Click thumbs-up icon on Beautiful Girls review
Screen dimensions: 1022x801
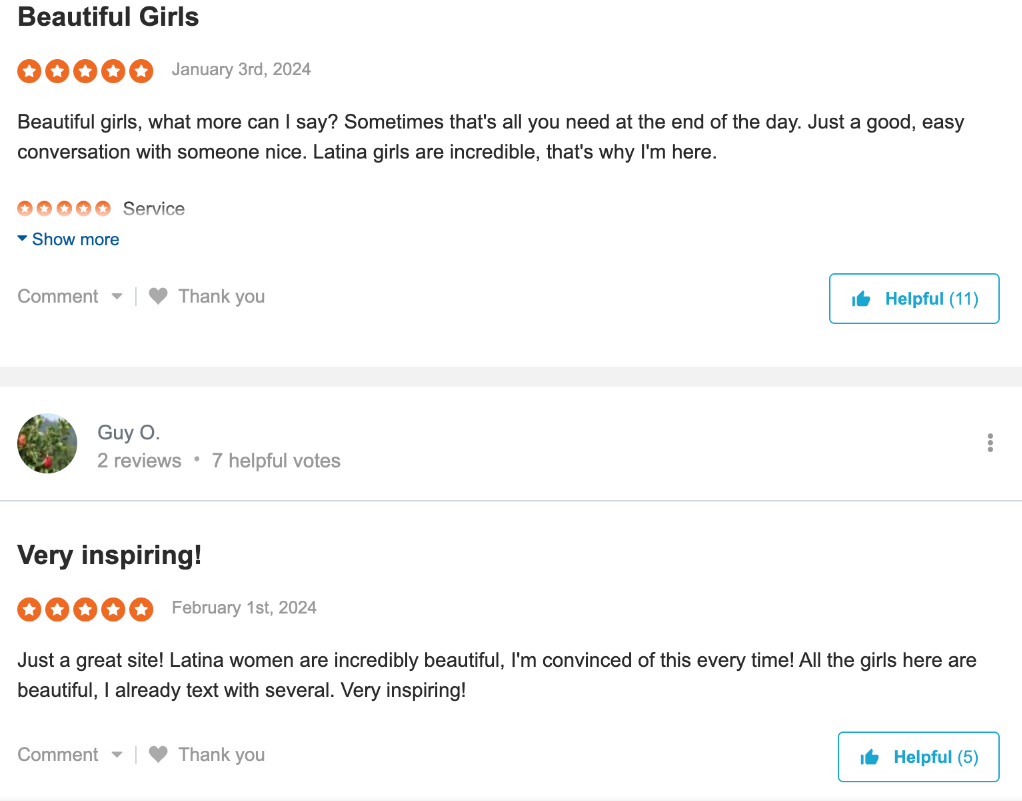pyautogui.click(x=861, y=299)
